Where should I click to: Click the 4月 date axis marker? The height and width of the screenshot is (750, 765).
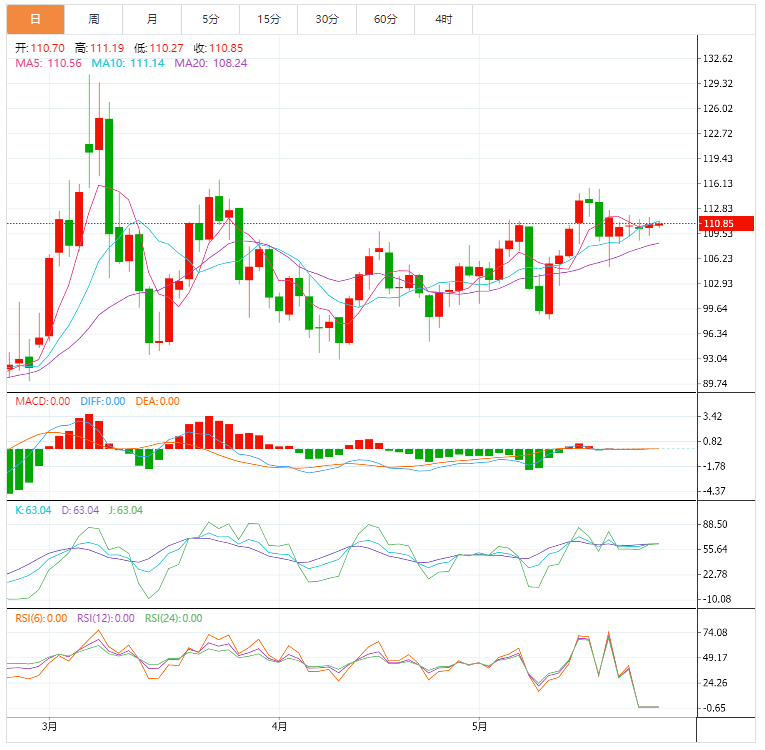[280, 727]
